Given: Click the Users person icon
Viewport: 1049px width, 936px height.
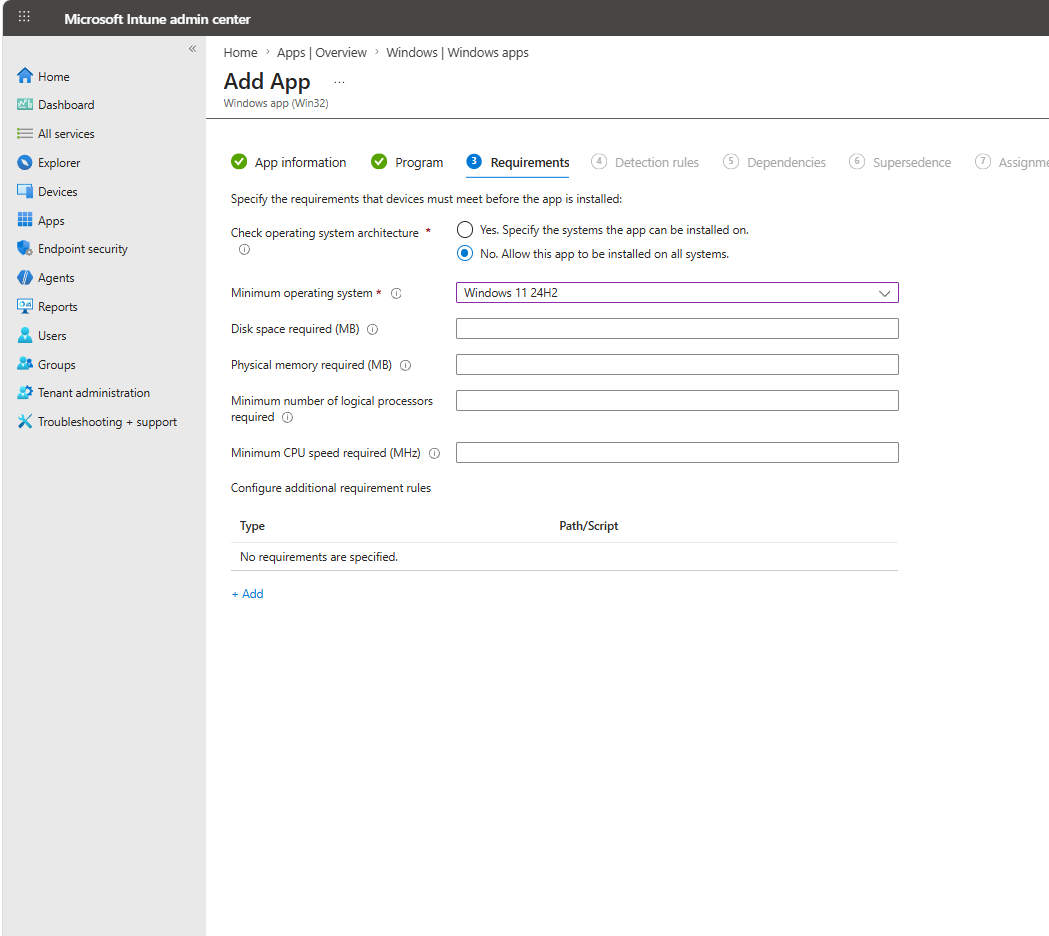Looking at the screenshot, I should tap(25, 335).
